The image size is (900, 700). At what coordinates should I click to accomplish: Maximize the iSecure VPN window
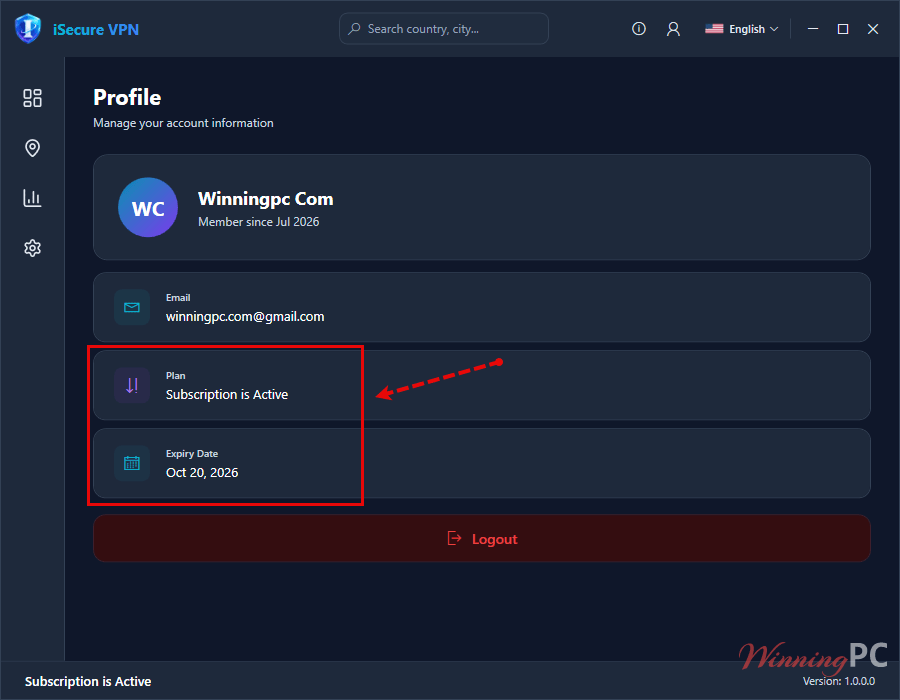point(843,29)
